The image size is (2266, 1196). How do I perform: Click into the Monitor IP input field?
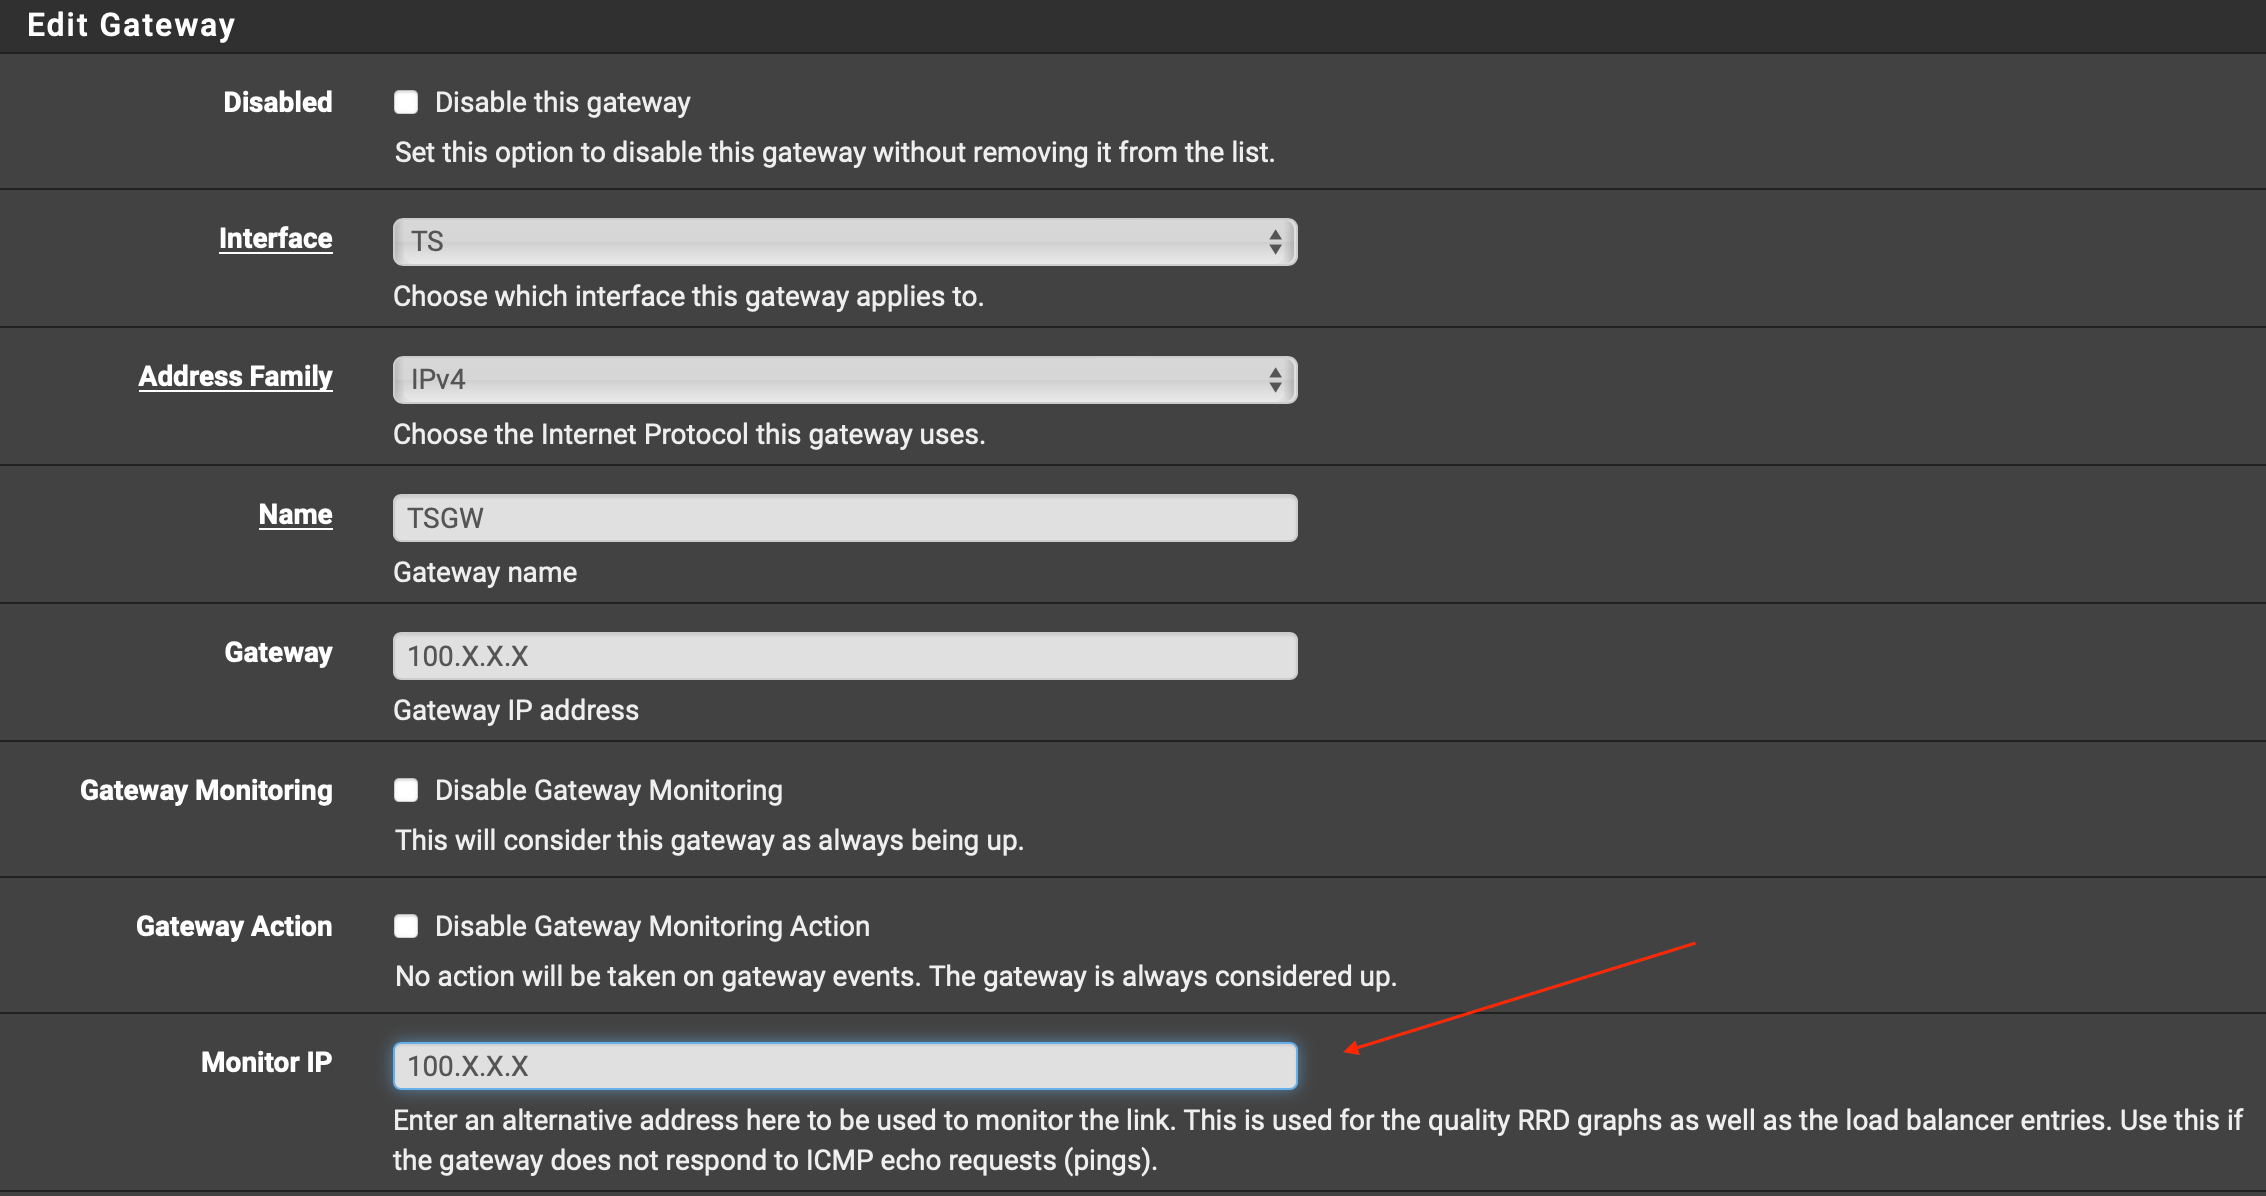click(x=844, y=1066)
